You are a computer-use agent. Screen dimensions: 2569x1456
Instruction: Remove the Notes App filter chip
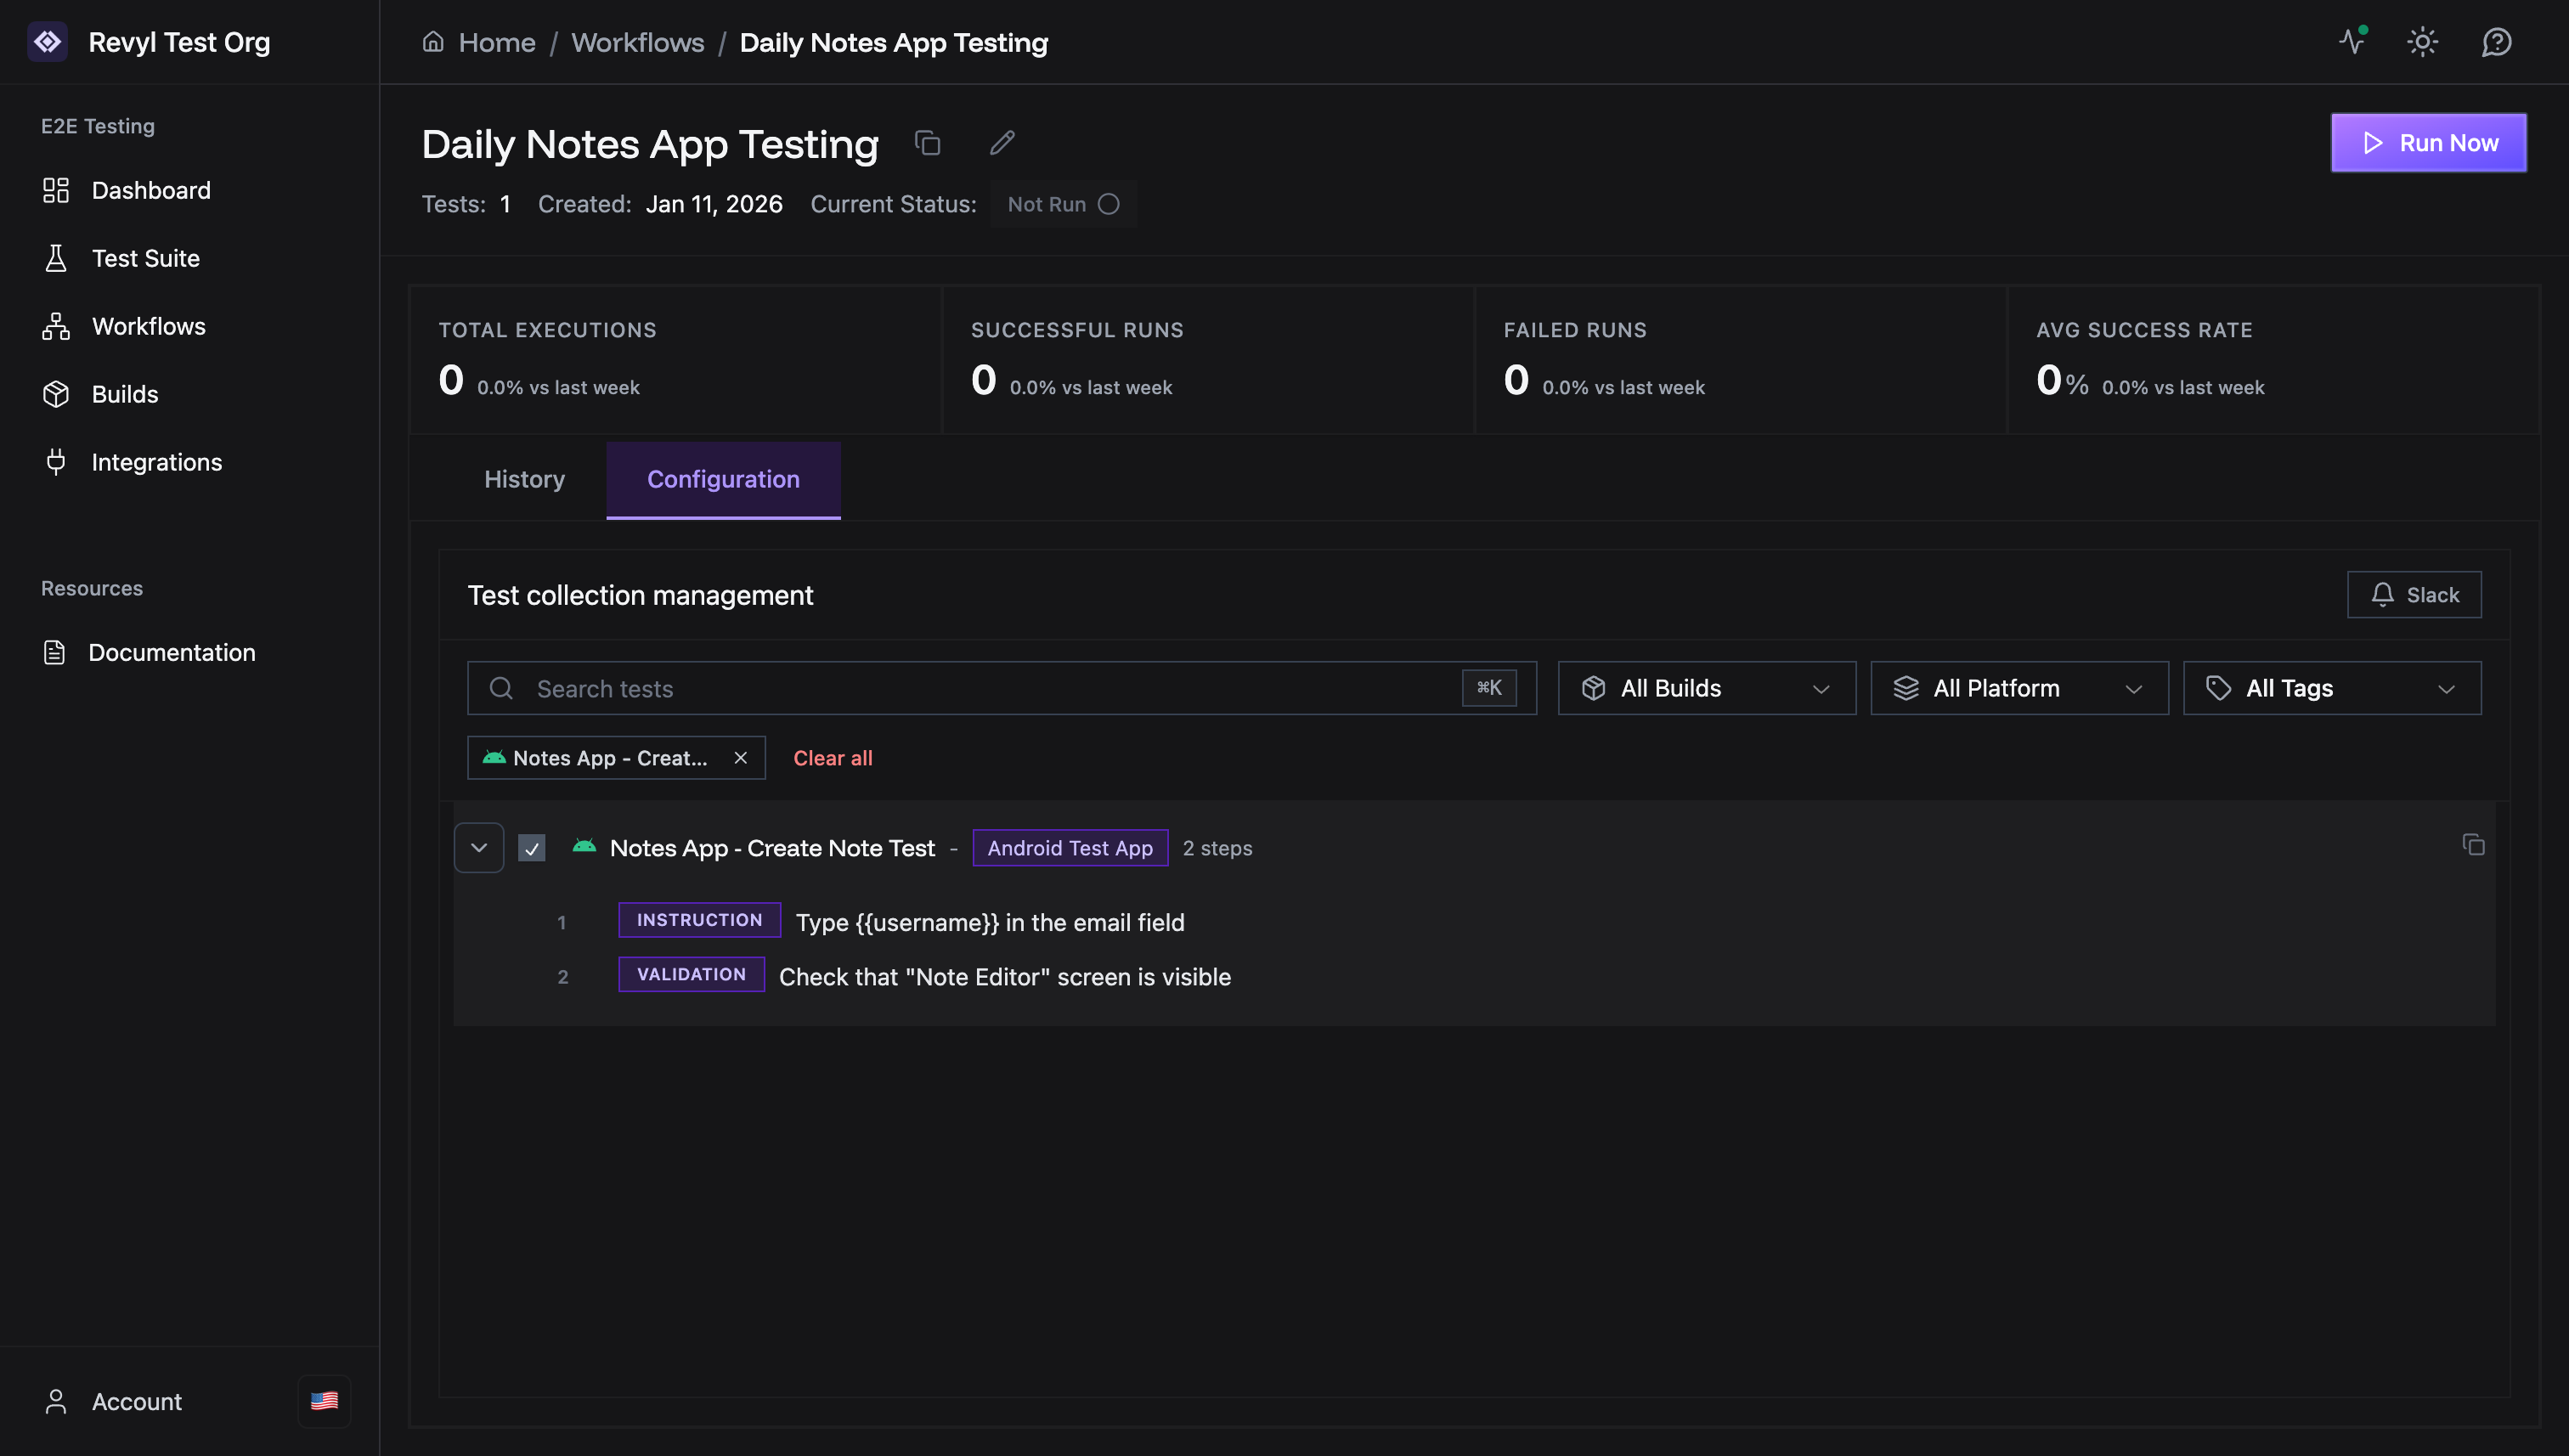(741, 757)
